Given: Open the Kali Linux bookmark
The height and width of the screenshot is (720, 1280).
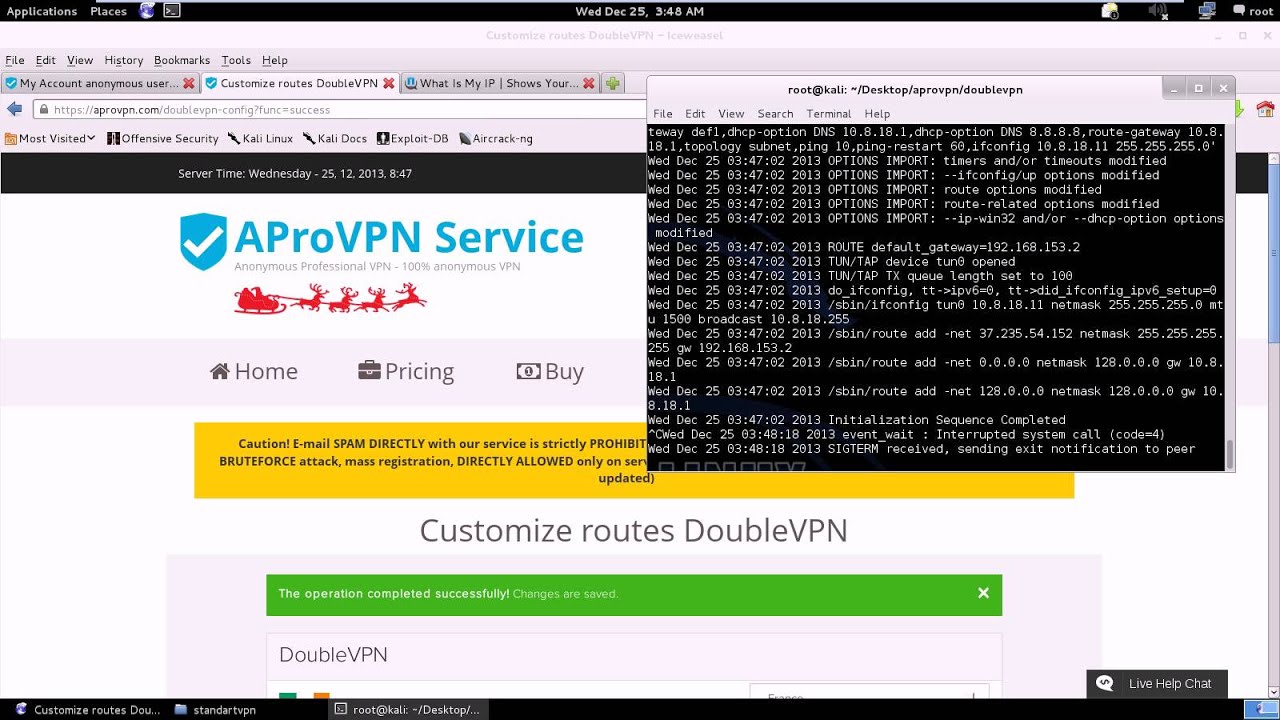Looking at the screenshot, I should pyautogui.click(x=260, y=138).
